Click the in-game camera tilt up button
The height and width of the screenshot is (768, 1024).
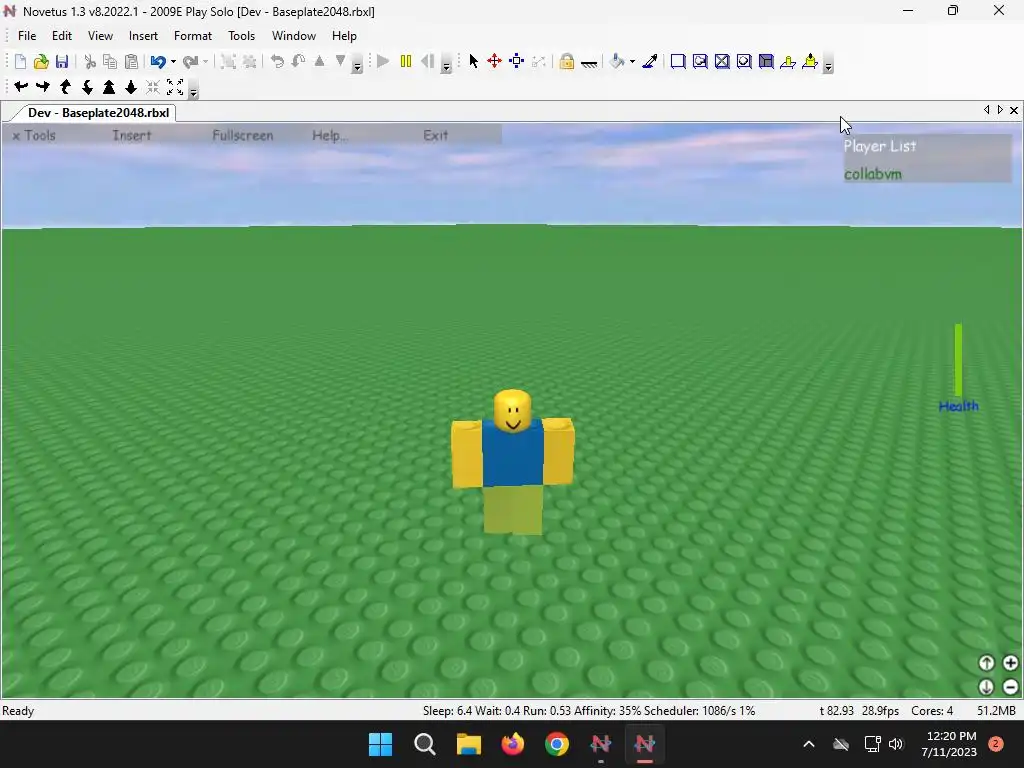pyautogui.click(x=986, y=663)
